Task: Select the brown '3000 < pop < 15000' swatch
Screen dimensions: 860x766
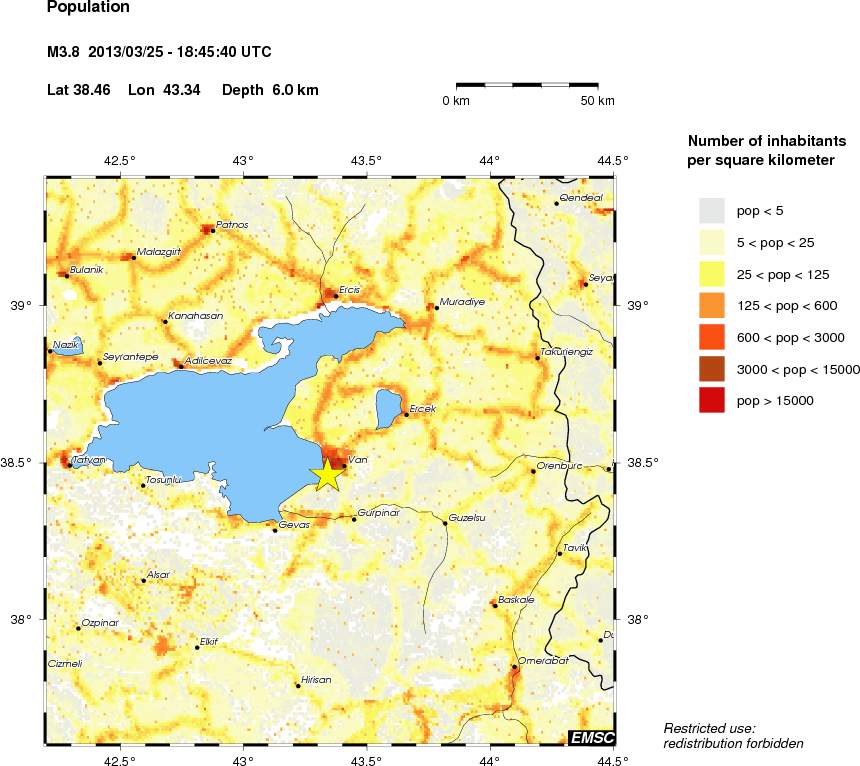Action: (x=711, y=369)
